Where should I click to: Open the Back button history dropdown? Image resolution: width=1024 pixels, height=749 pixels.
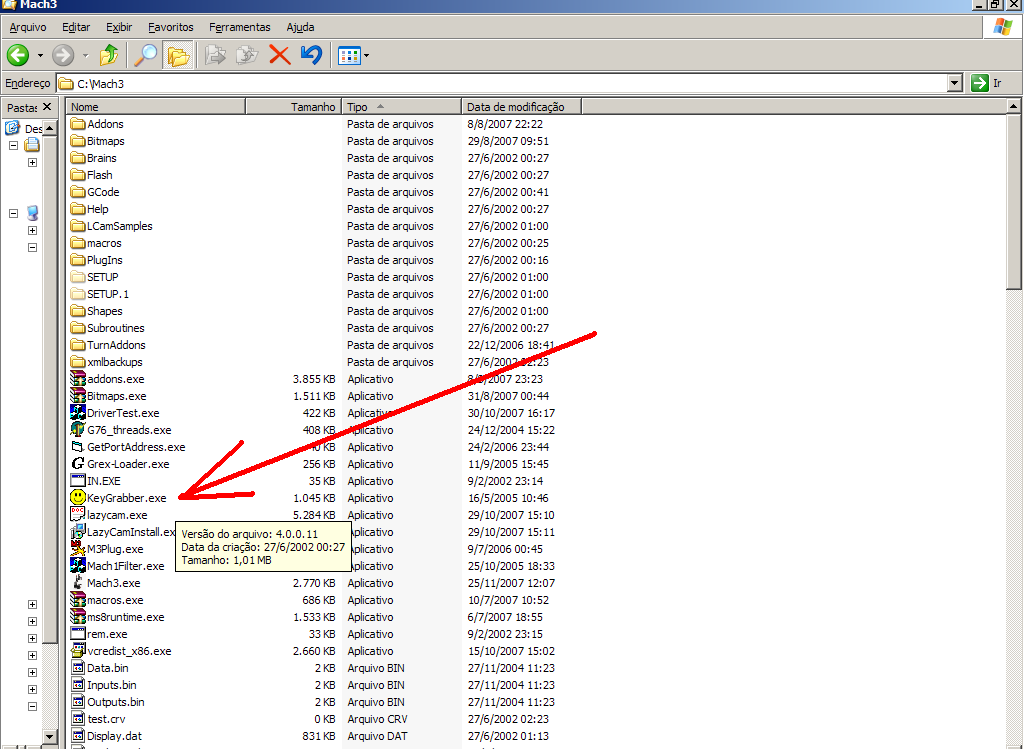click(40, 56)
